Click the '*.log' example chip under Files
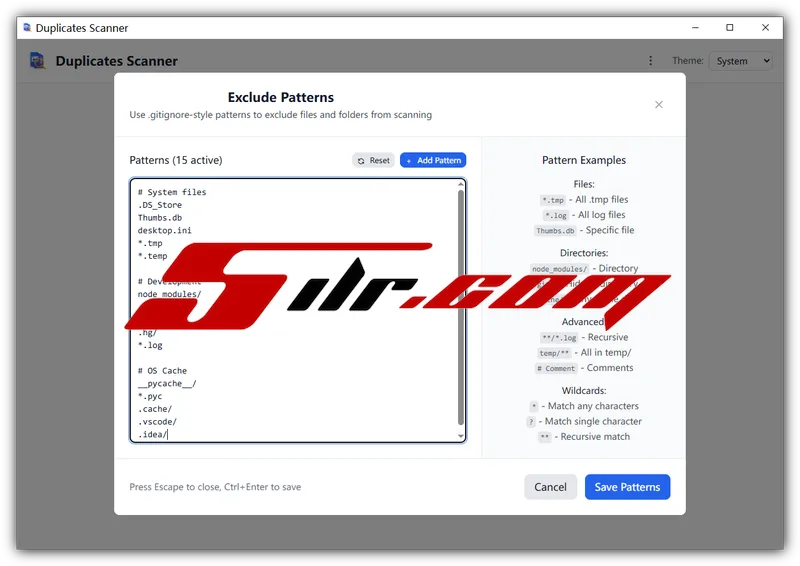Screen dimensions: 800x566 tap(556, 215)
